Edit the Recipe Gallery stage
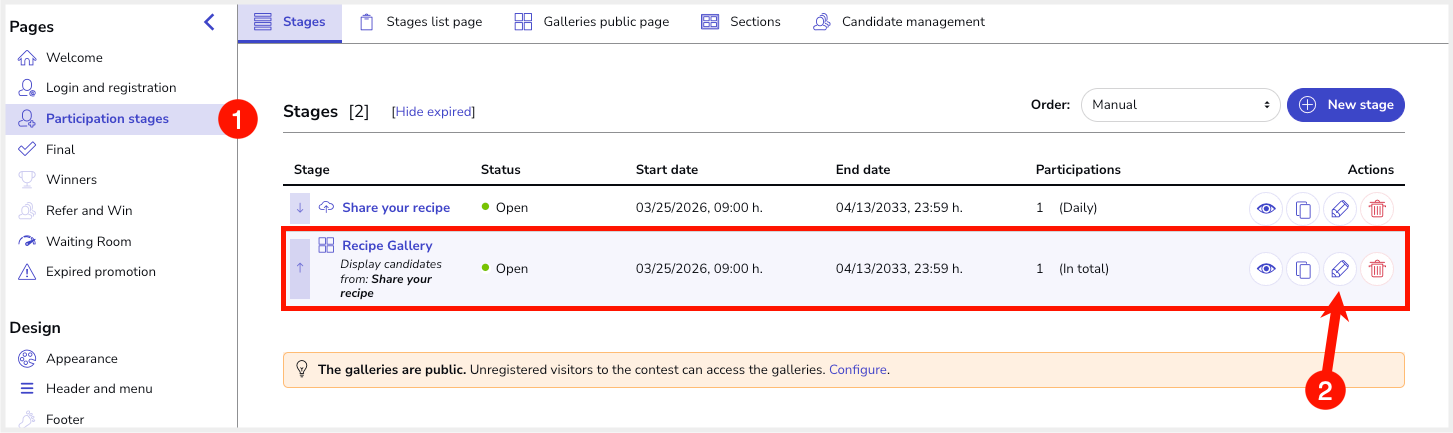The width and height of the screenshot is (1453, 433). [x=1340, y=269]
